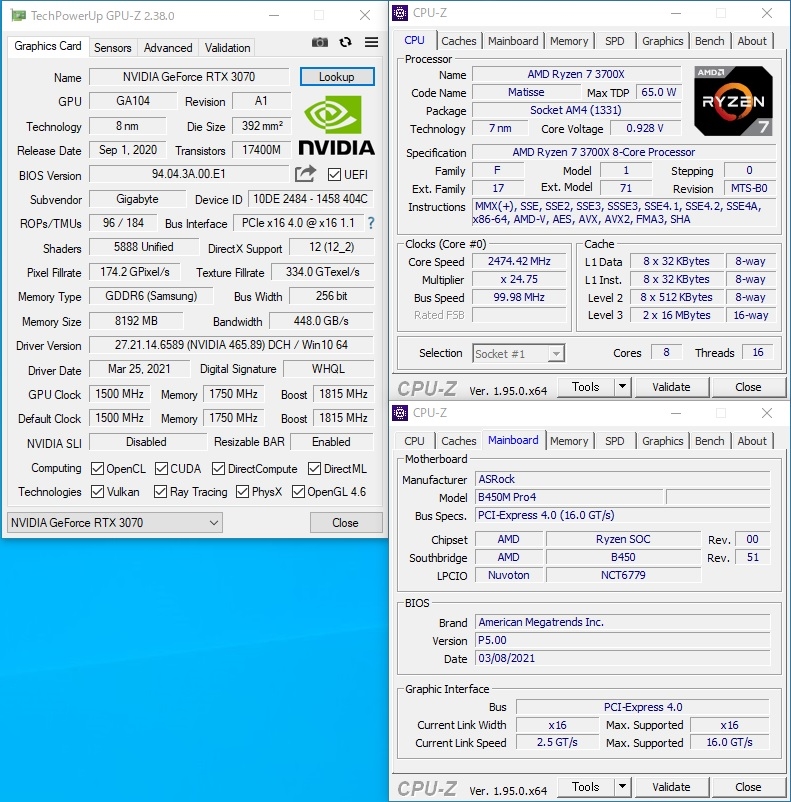Open Caches tab in upper CPU-Z window

pos(458,41)
